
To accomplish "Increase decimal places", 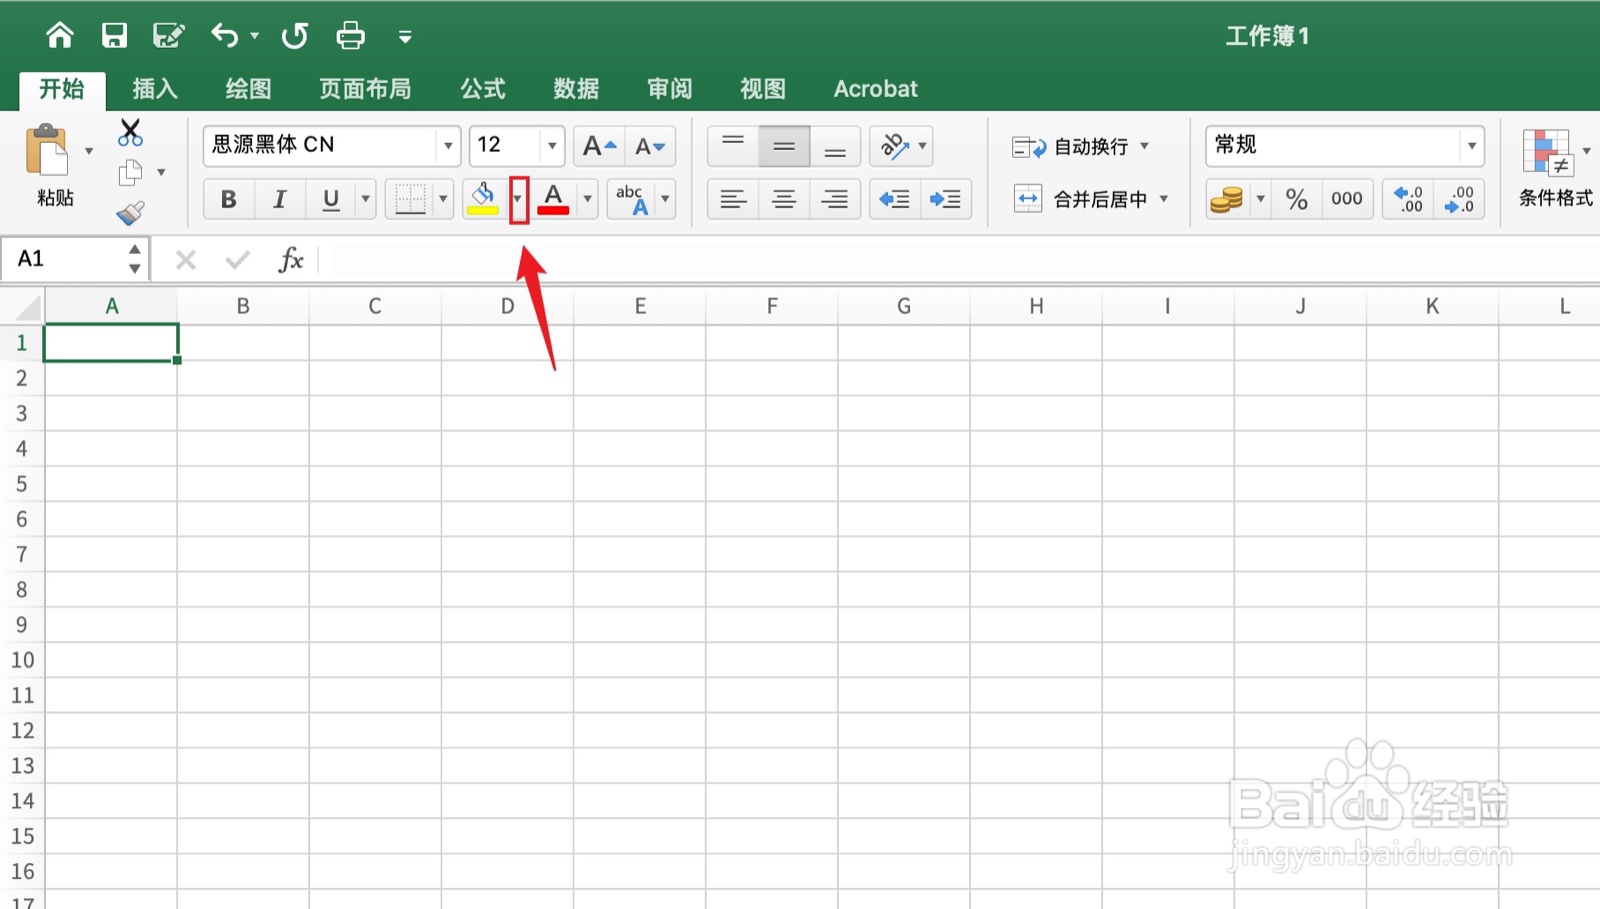I will pyautogui.click(x=1408, y=199).
